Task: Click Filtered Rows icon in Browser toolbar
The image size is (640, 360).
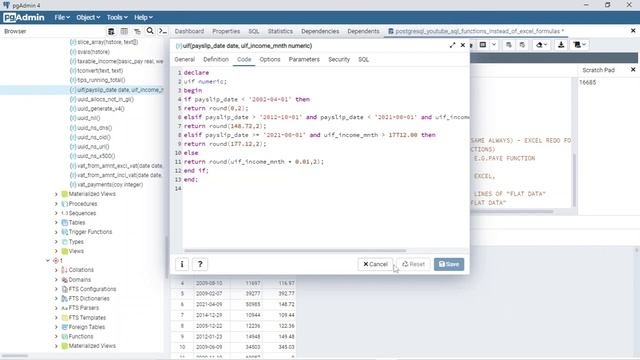Action: coord(137,31)
